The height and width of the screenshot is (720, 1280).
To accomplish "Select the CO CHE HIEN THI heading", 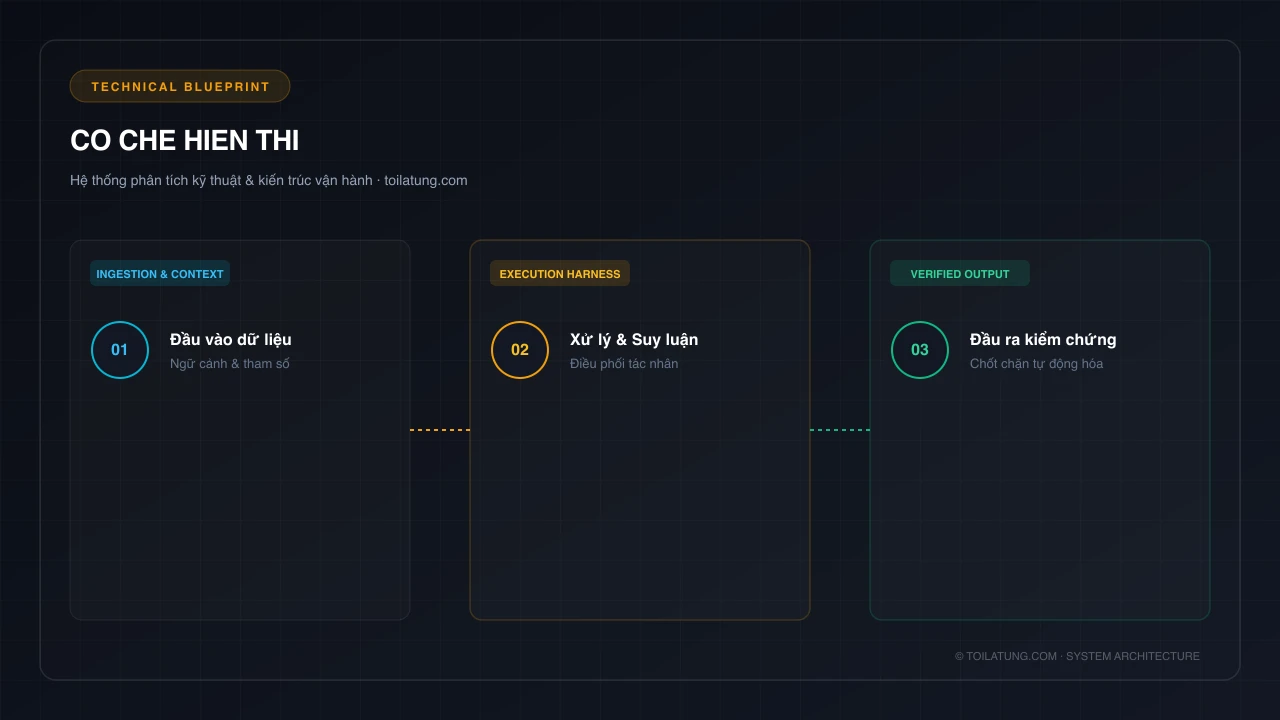I will 184,141.
